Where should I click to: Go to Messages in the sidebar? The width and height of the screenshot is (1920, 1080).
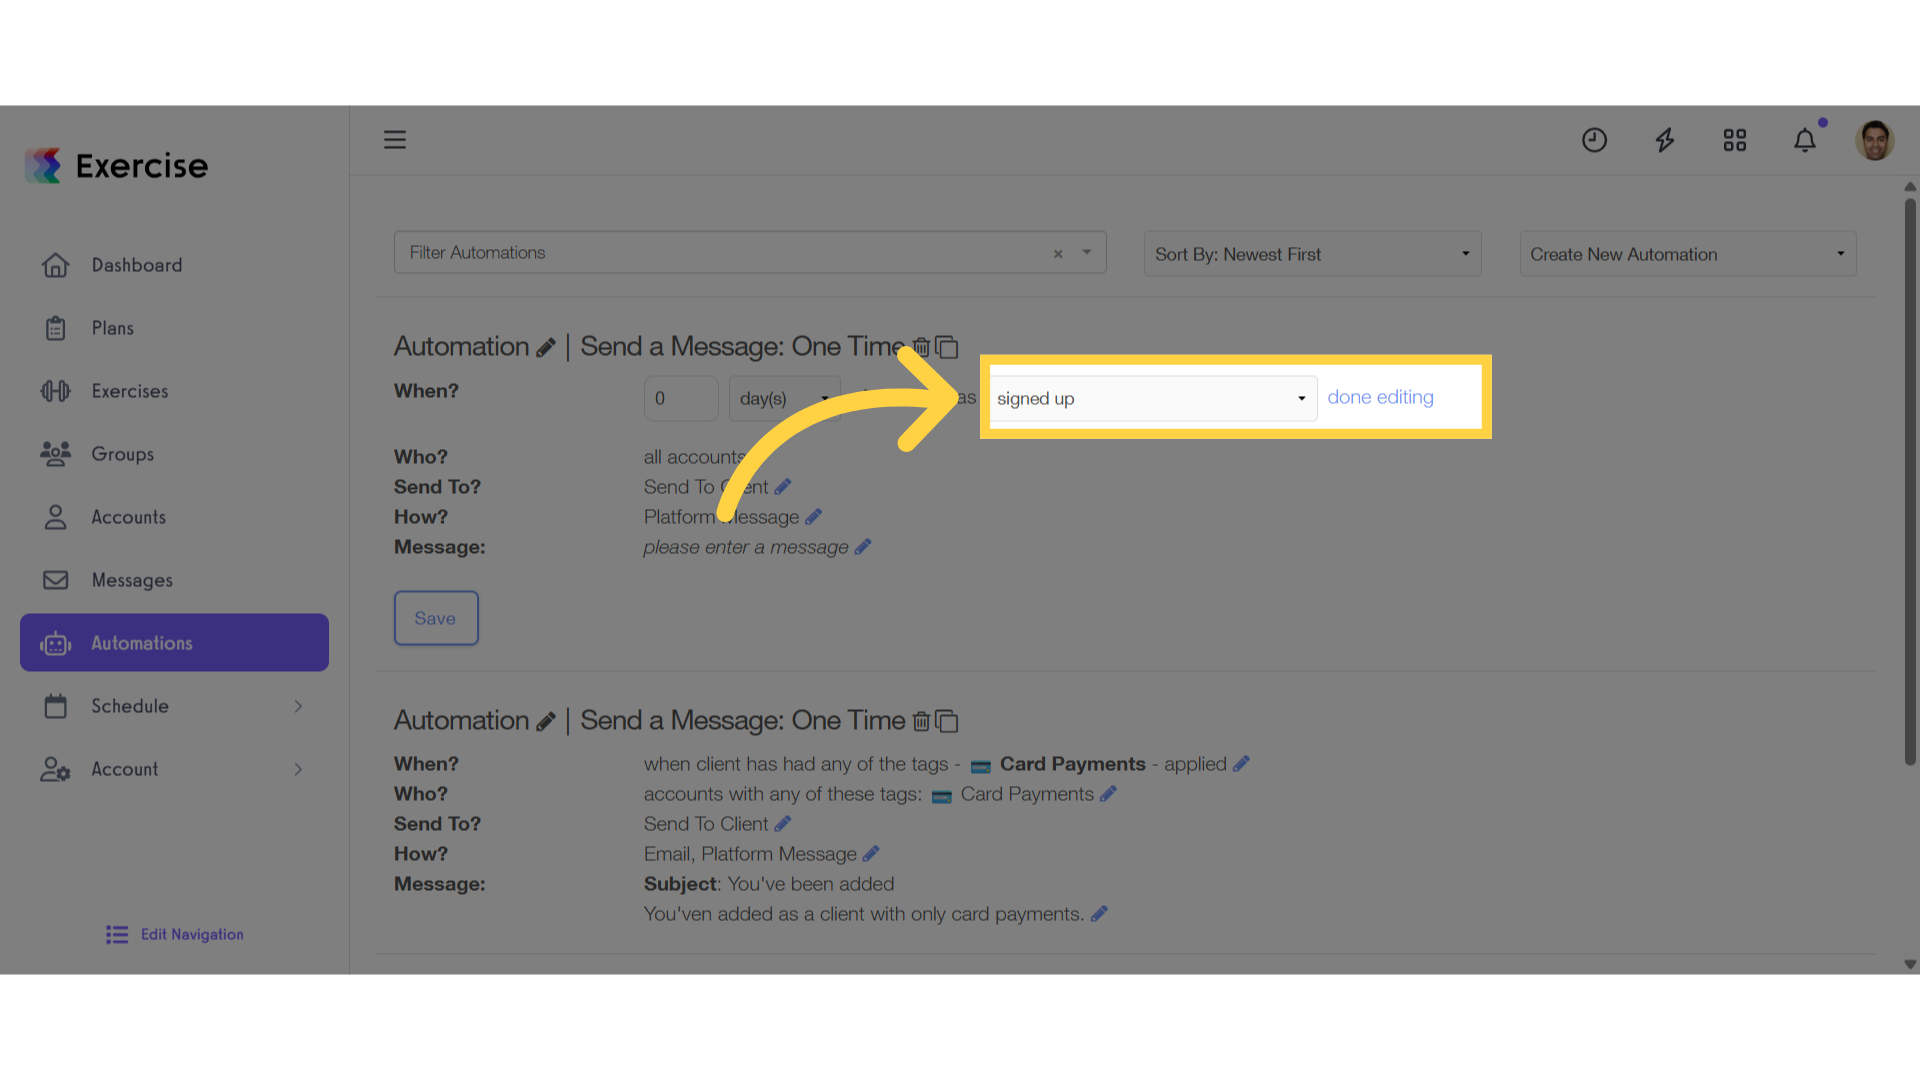coord(132,580)
